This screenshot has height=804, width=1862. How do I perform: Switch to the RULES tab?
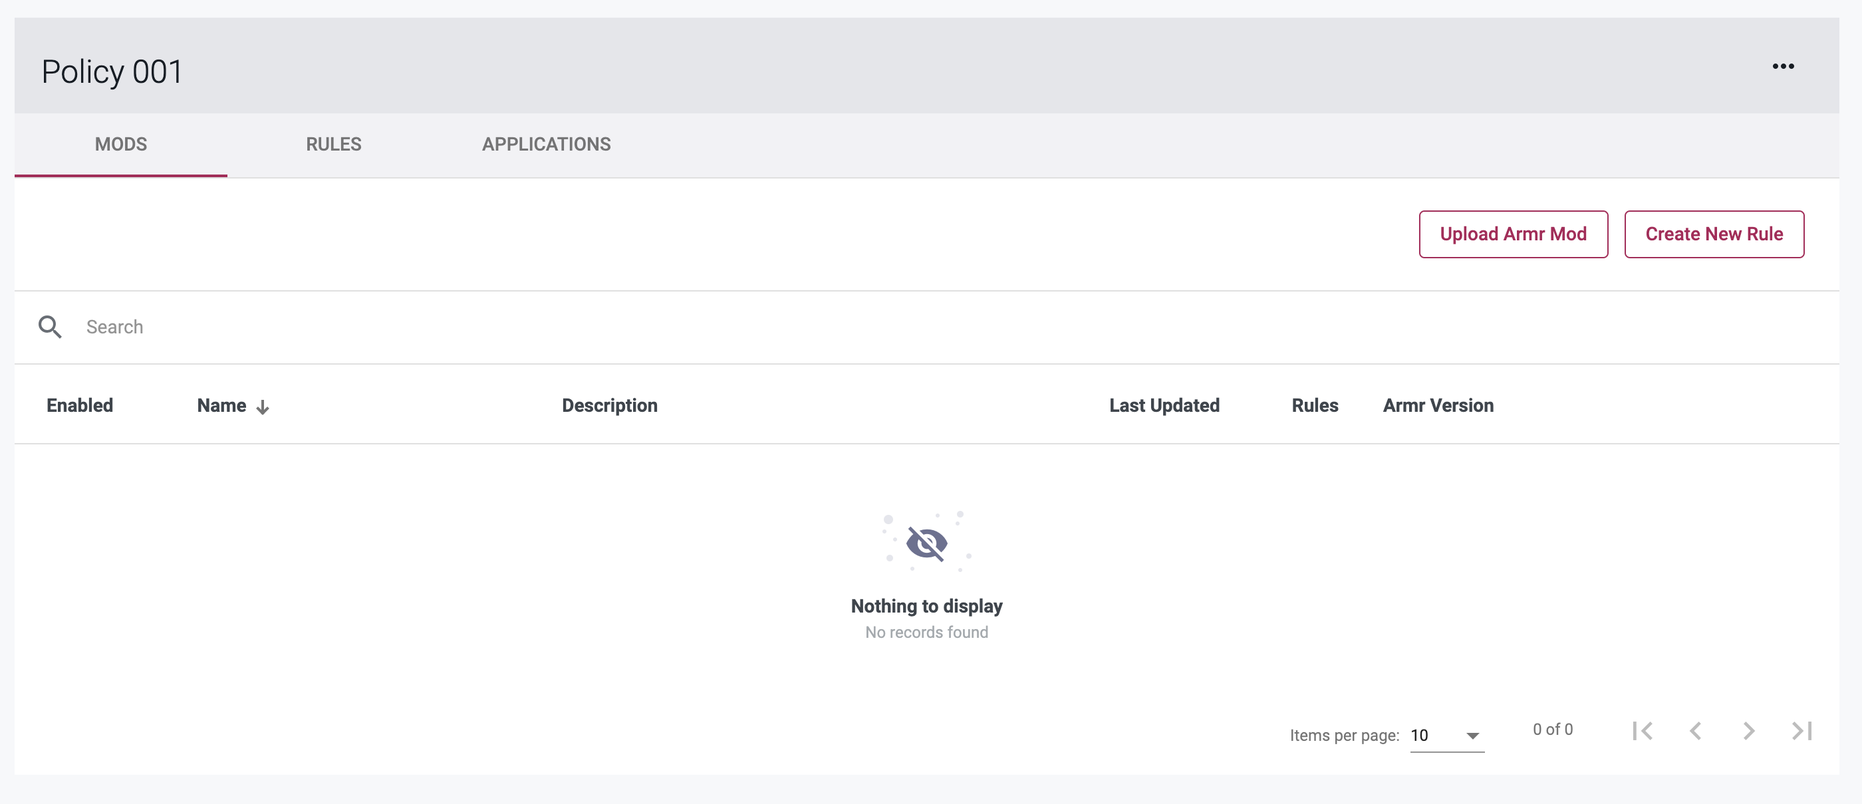(334, 144)
